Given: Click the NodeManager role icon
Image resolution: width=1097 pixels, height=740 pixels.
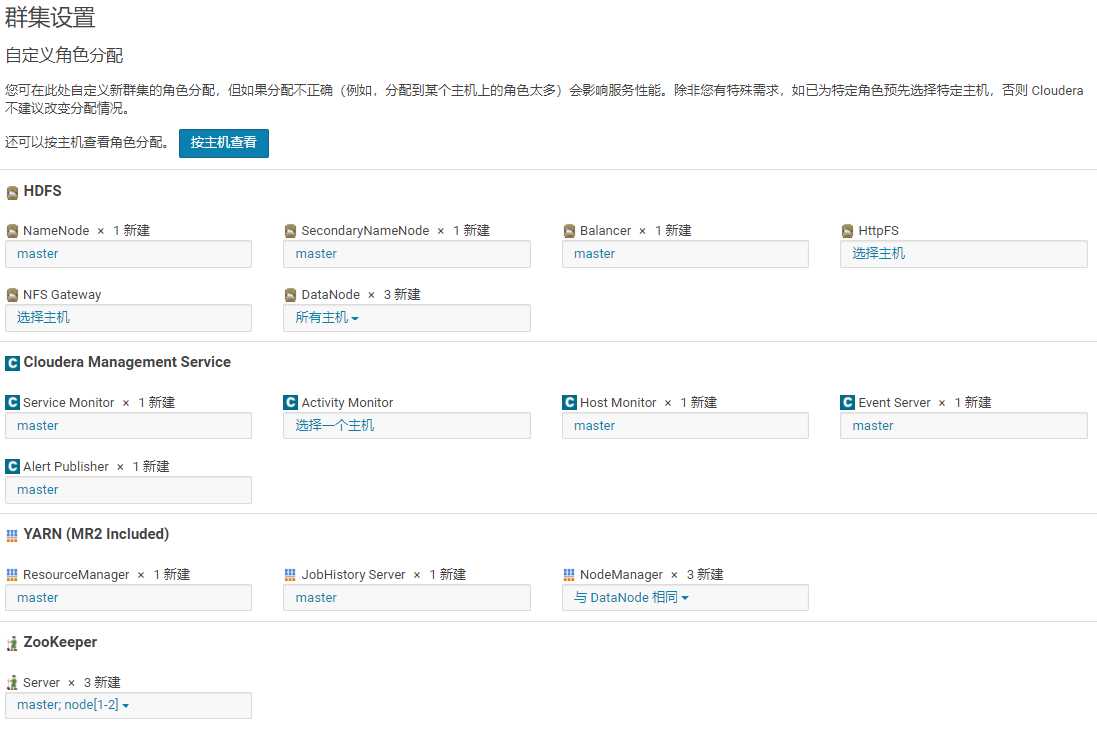Looking at the screenshot, I should pos(569,575).
